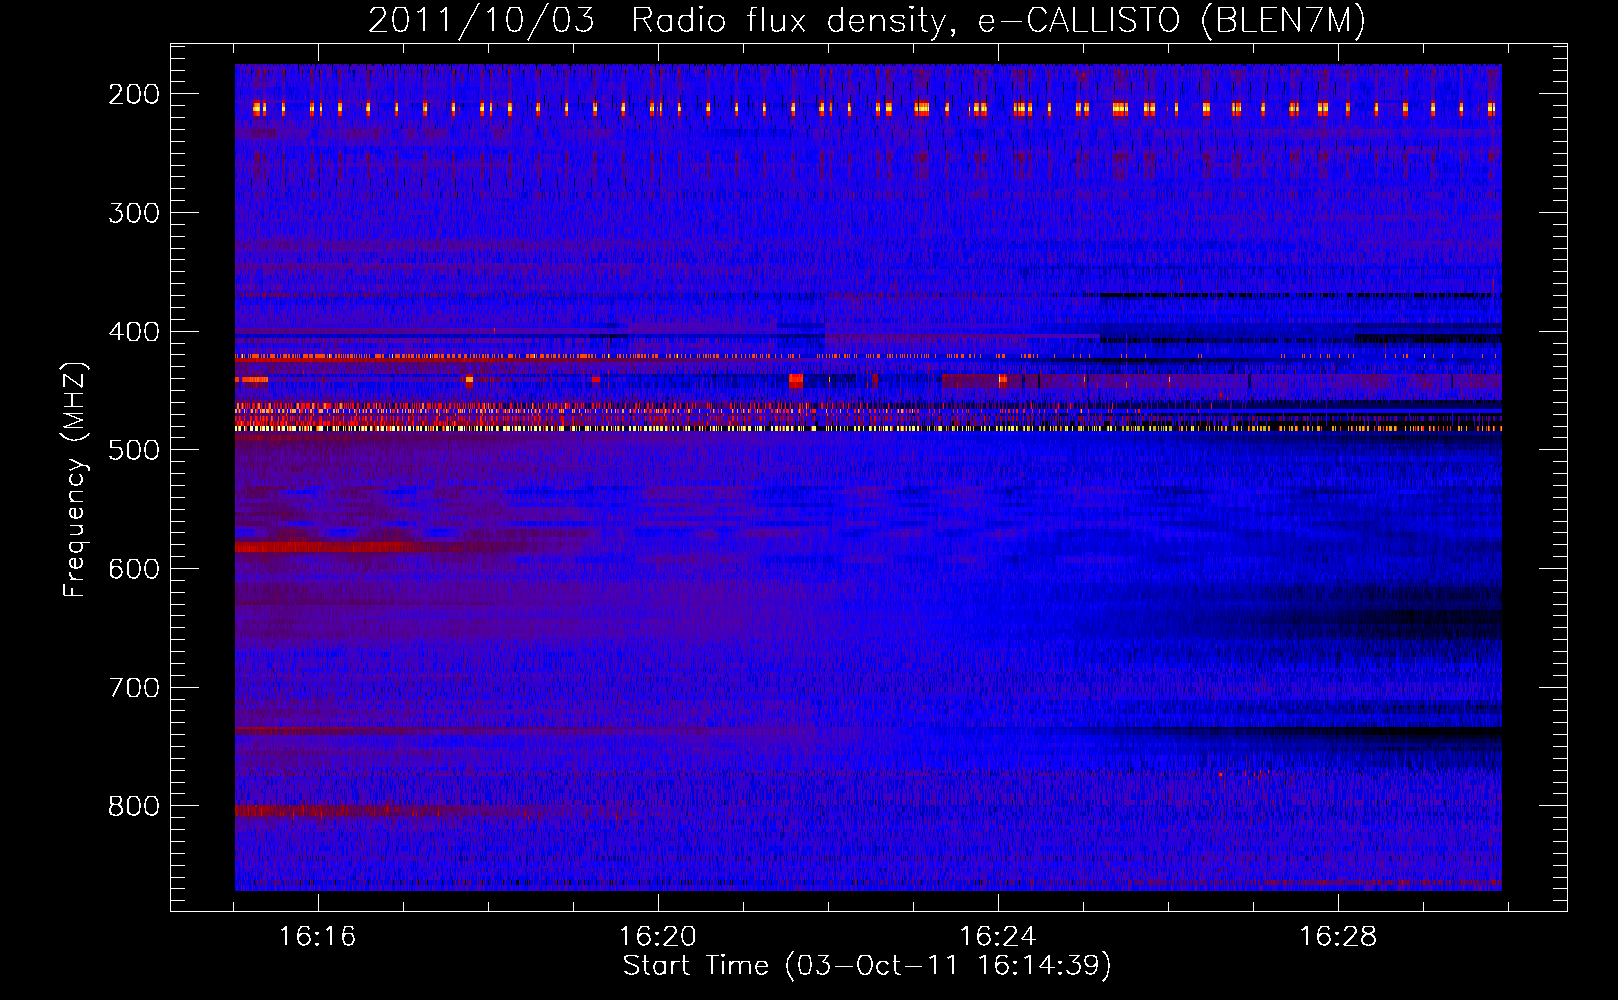1618x1000 pixels.
Task: Click the 600 frequency tick label
Action: (134, 569)
